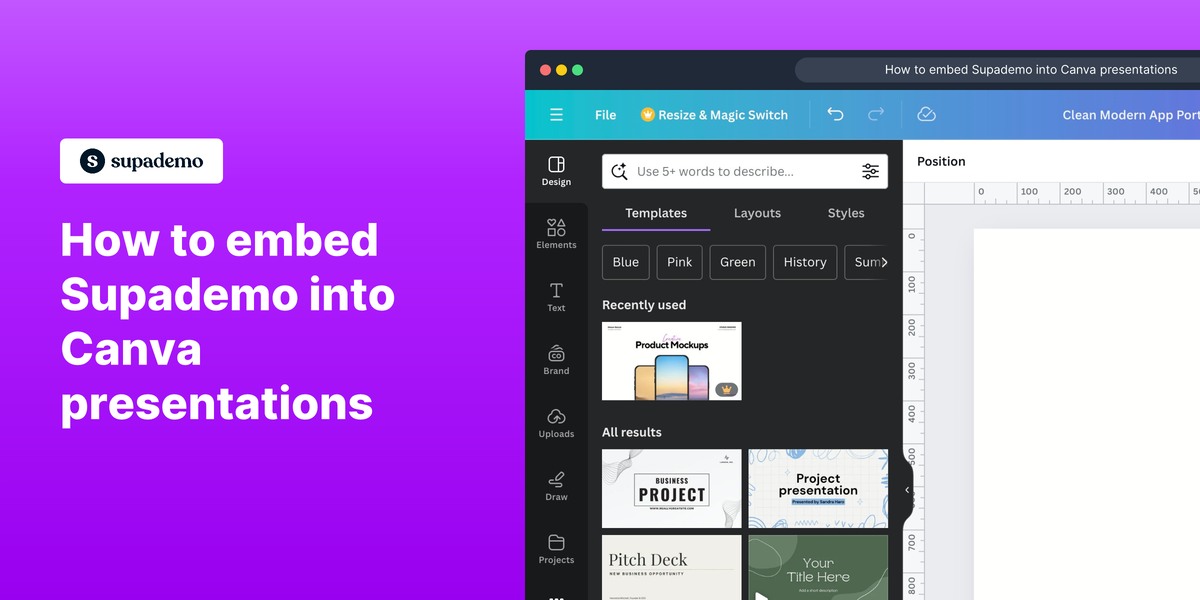The height and width of the screenshot is (600, 1200).
Task: Select the Green filter chip
Action: pos(738,262)
